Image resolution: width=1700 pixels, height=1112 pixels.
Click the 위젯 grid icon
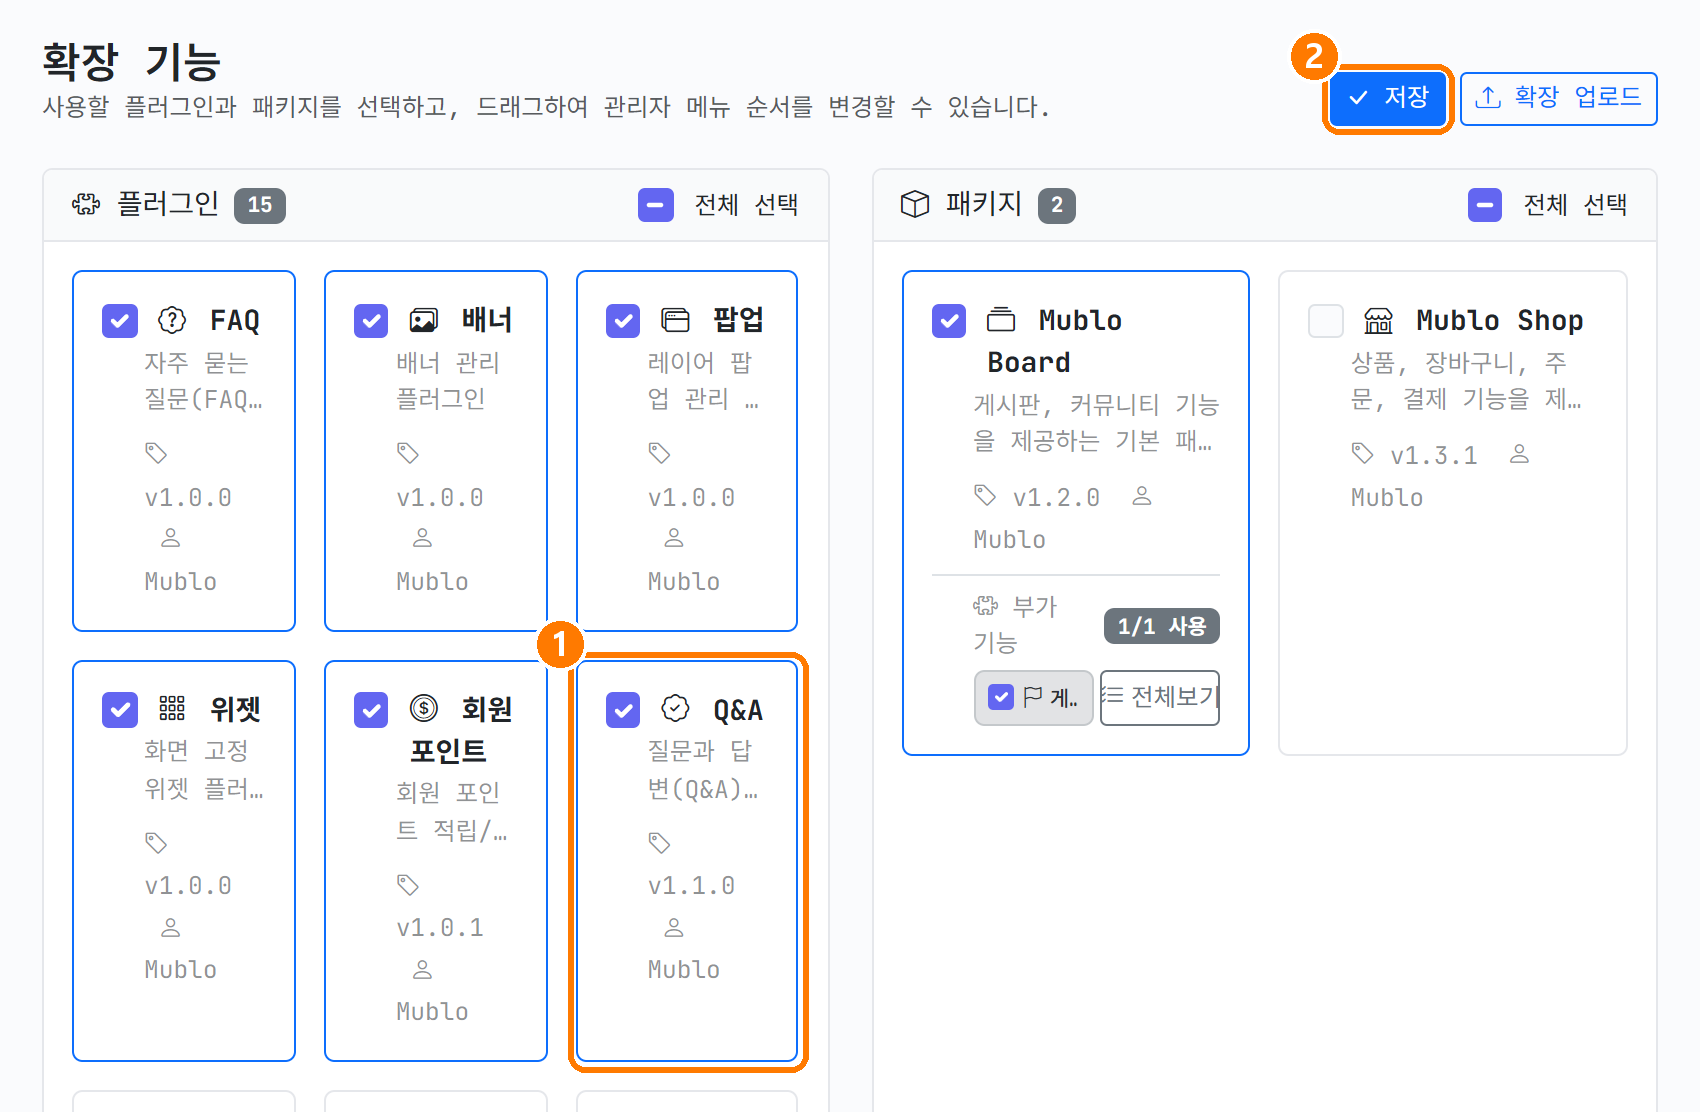tap(172, 709)
